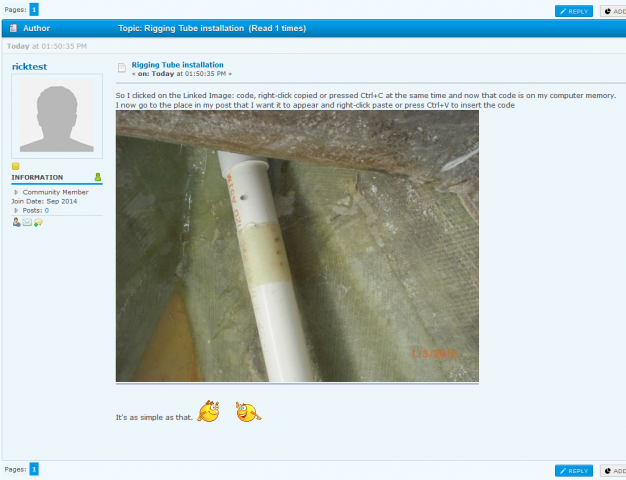
Task: Click the bottom REPLY button
Action: click(574, 471)
